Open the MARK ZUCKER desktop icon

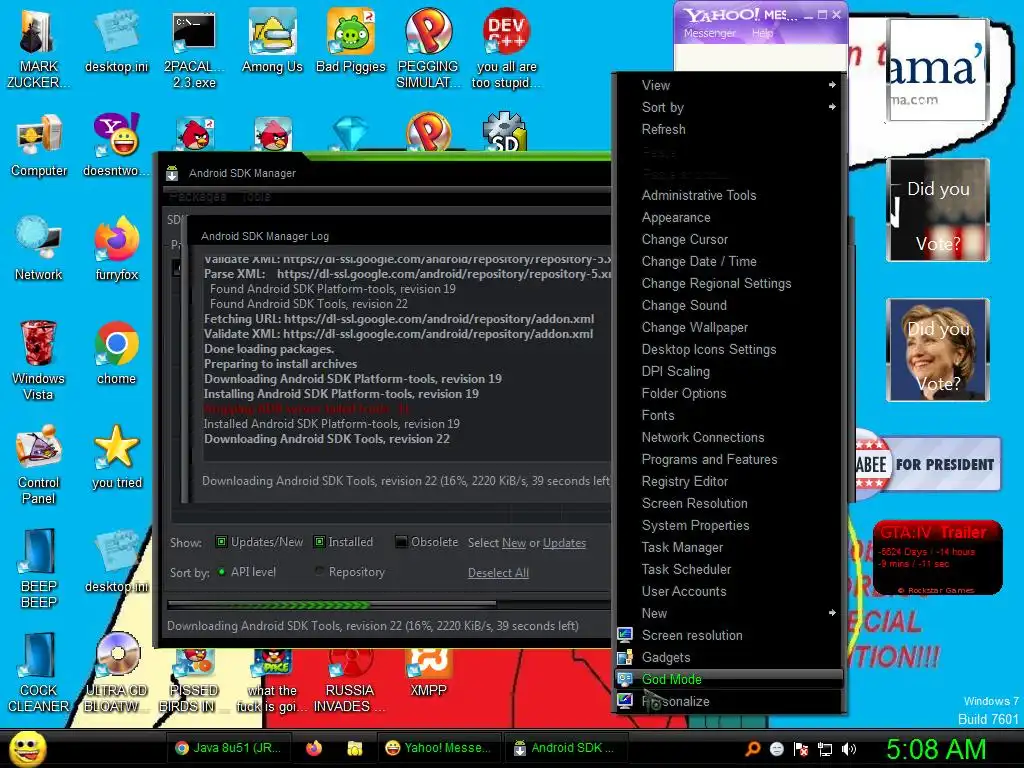pyautogui.click(x=38, y=49)
